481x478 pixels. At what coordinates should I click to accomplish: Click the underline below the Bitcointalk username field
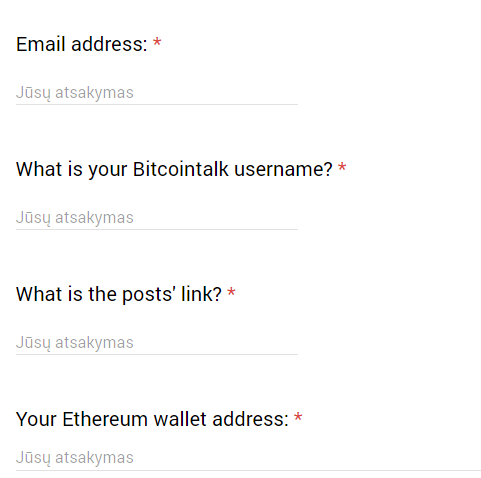tap(157, 229)
